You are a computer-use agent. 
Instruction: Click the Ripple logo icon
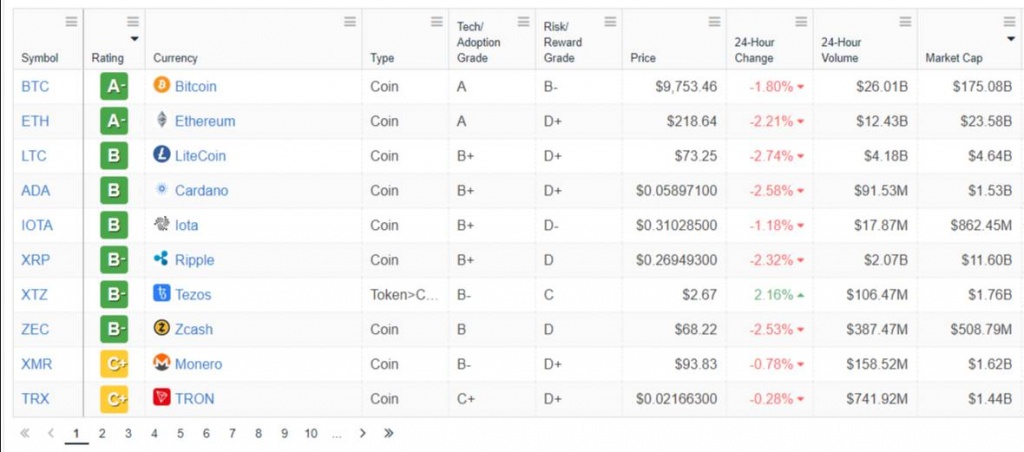click(x=161, y=259)
